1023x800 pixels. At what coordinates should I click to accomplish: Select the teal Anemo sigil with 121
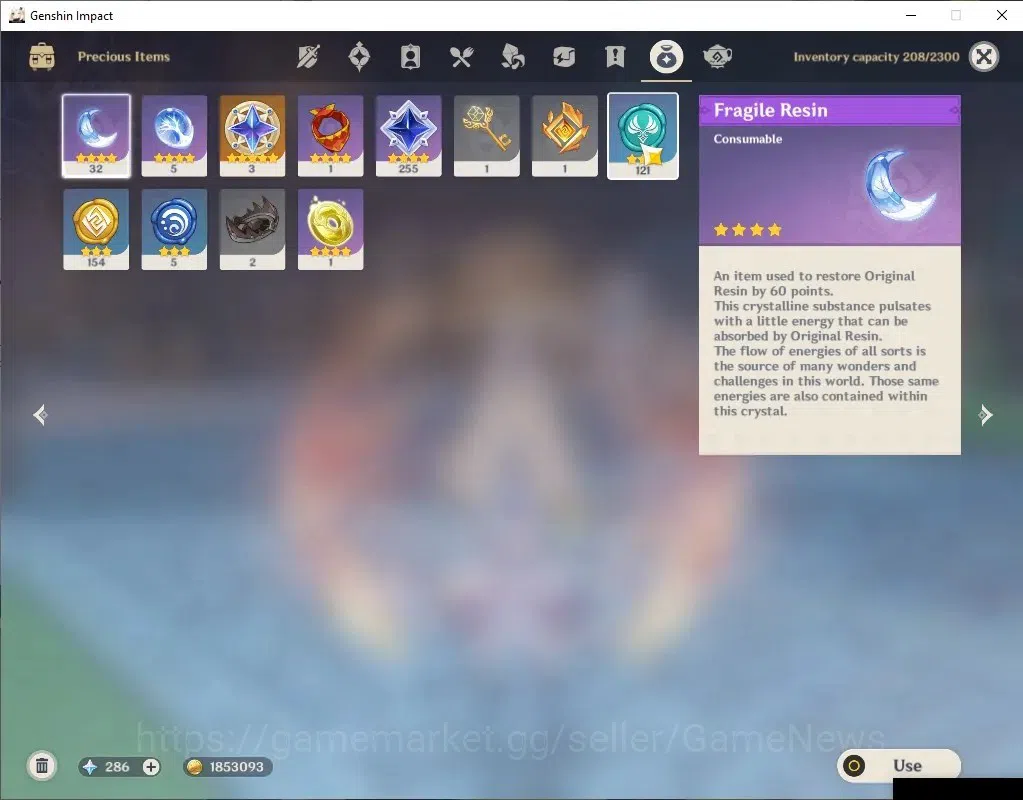click(643, 136)
